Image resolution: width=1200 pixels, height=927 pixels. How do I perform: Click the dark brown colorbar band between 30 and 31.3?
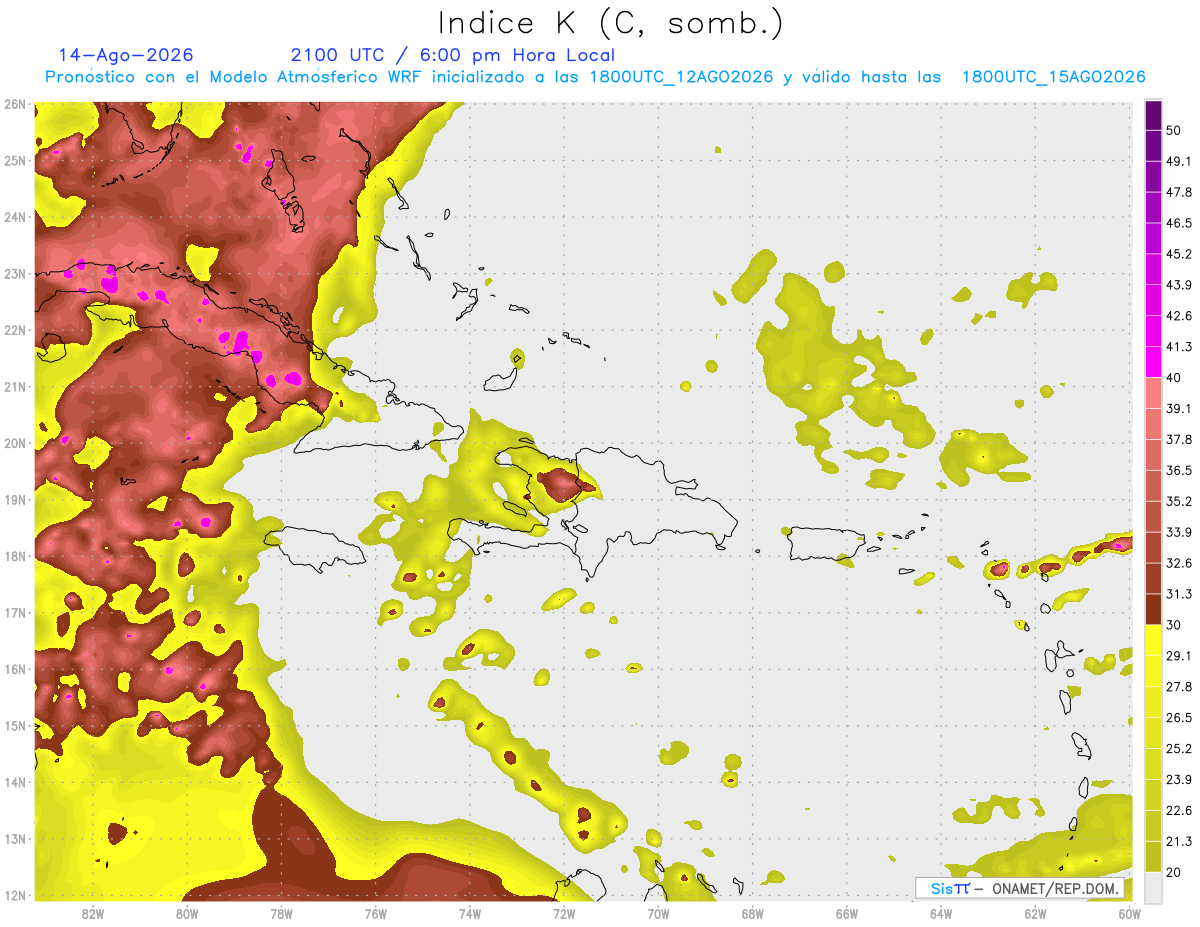1153,609
